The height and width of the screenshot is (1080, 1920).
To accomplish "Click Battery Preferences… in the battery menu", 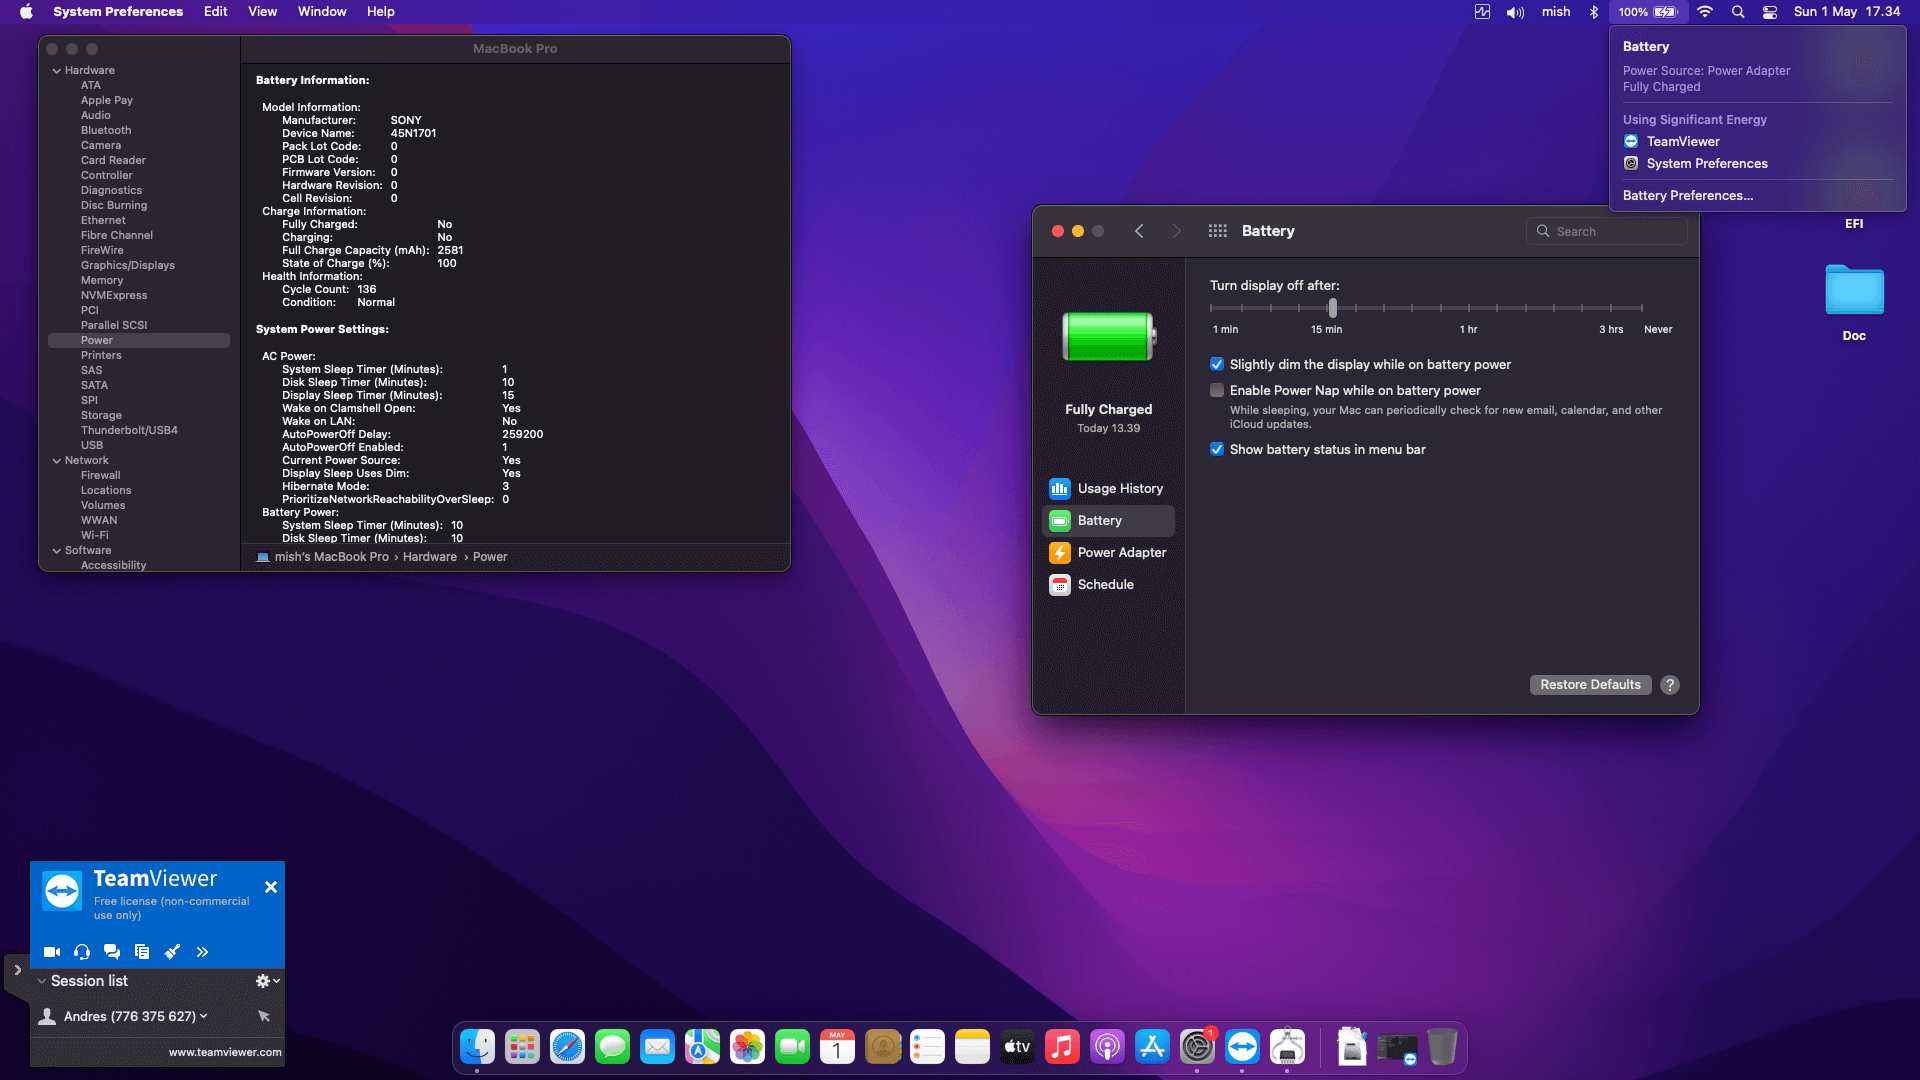I will click(x=1687, y=195).
